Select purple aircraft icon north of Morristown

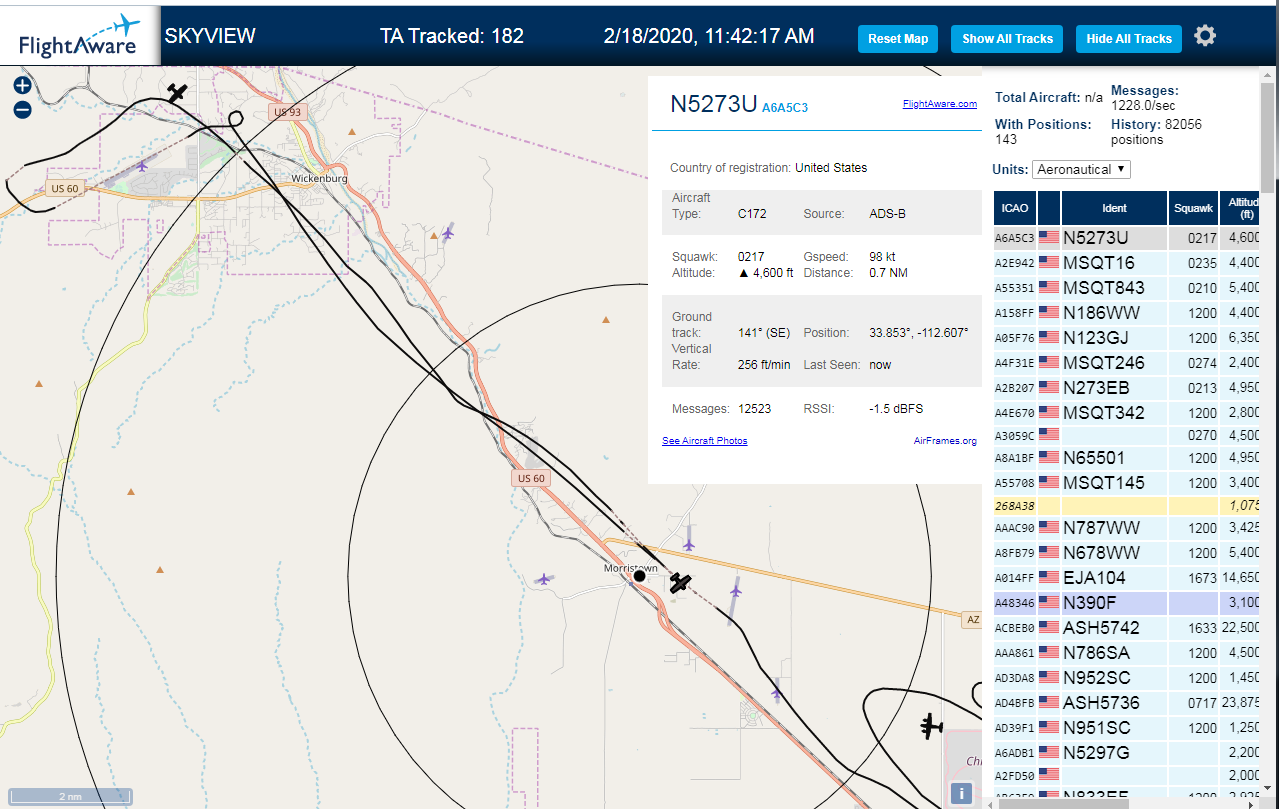689,544
